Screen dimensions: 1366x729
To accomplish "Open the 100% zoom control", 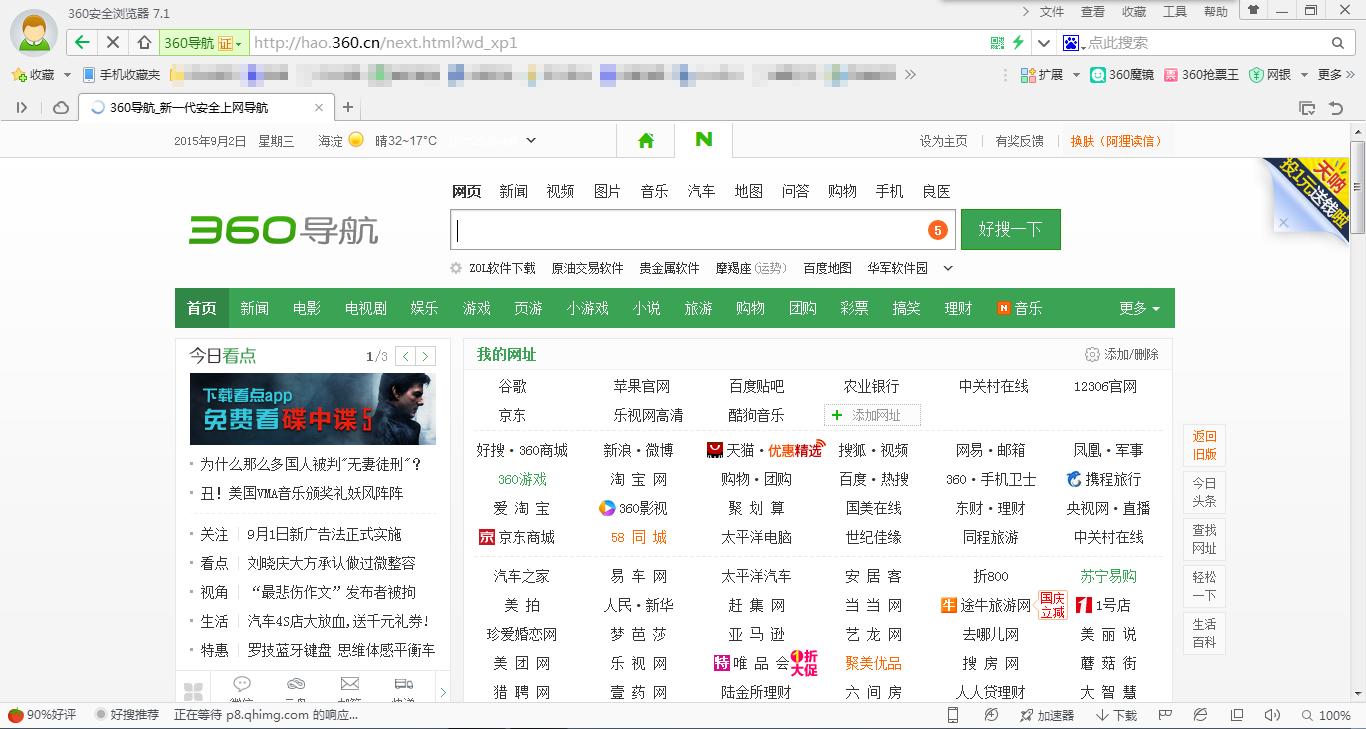I will coord(1326,715).
